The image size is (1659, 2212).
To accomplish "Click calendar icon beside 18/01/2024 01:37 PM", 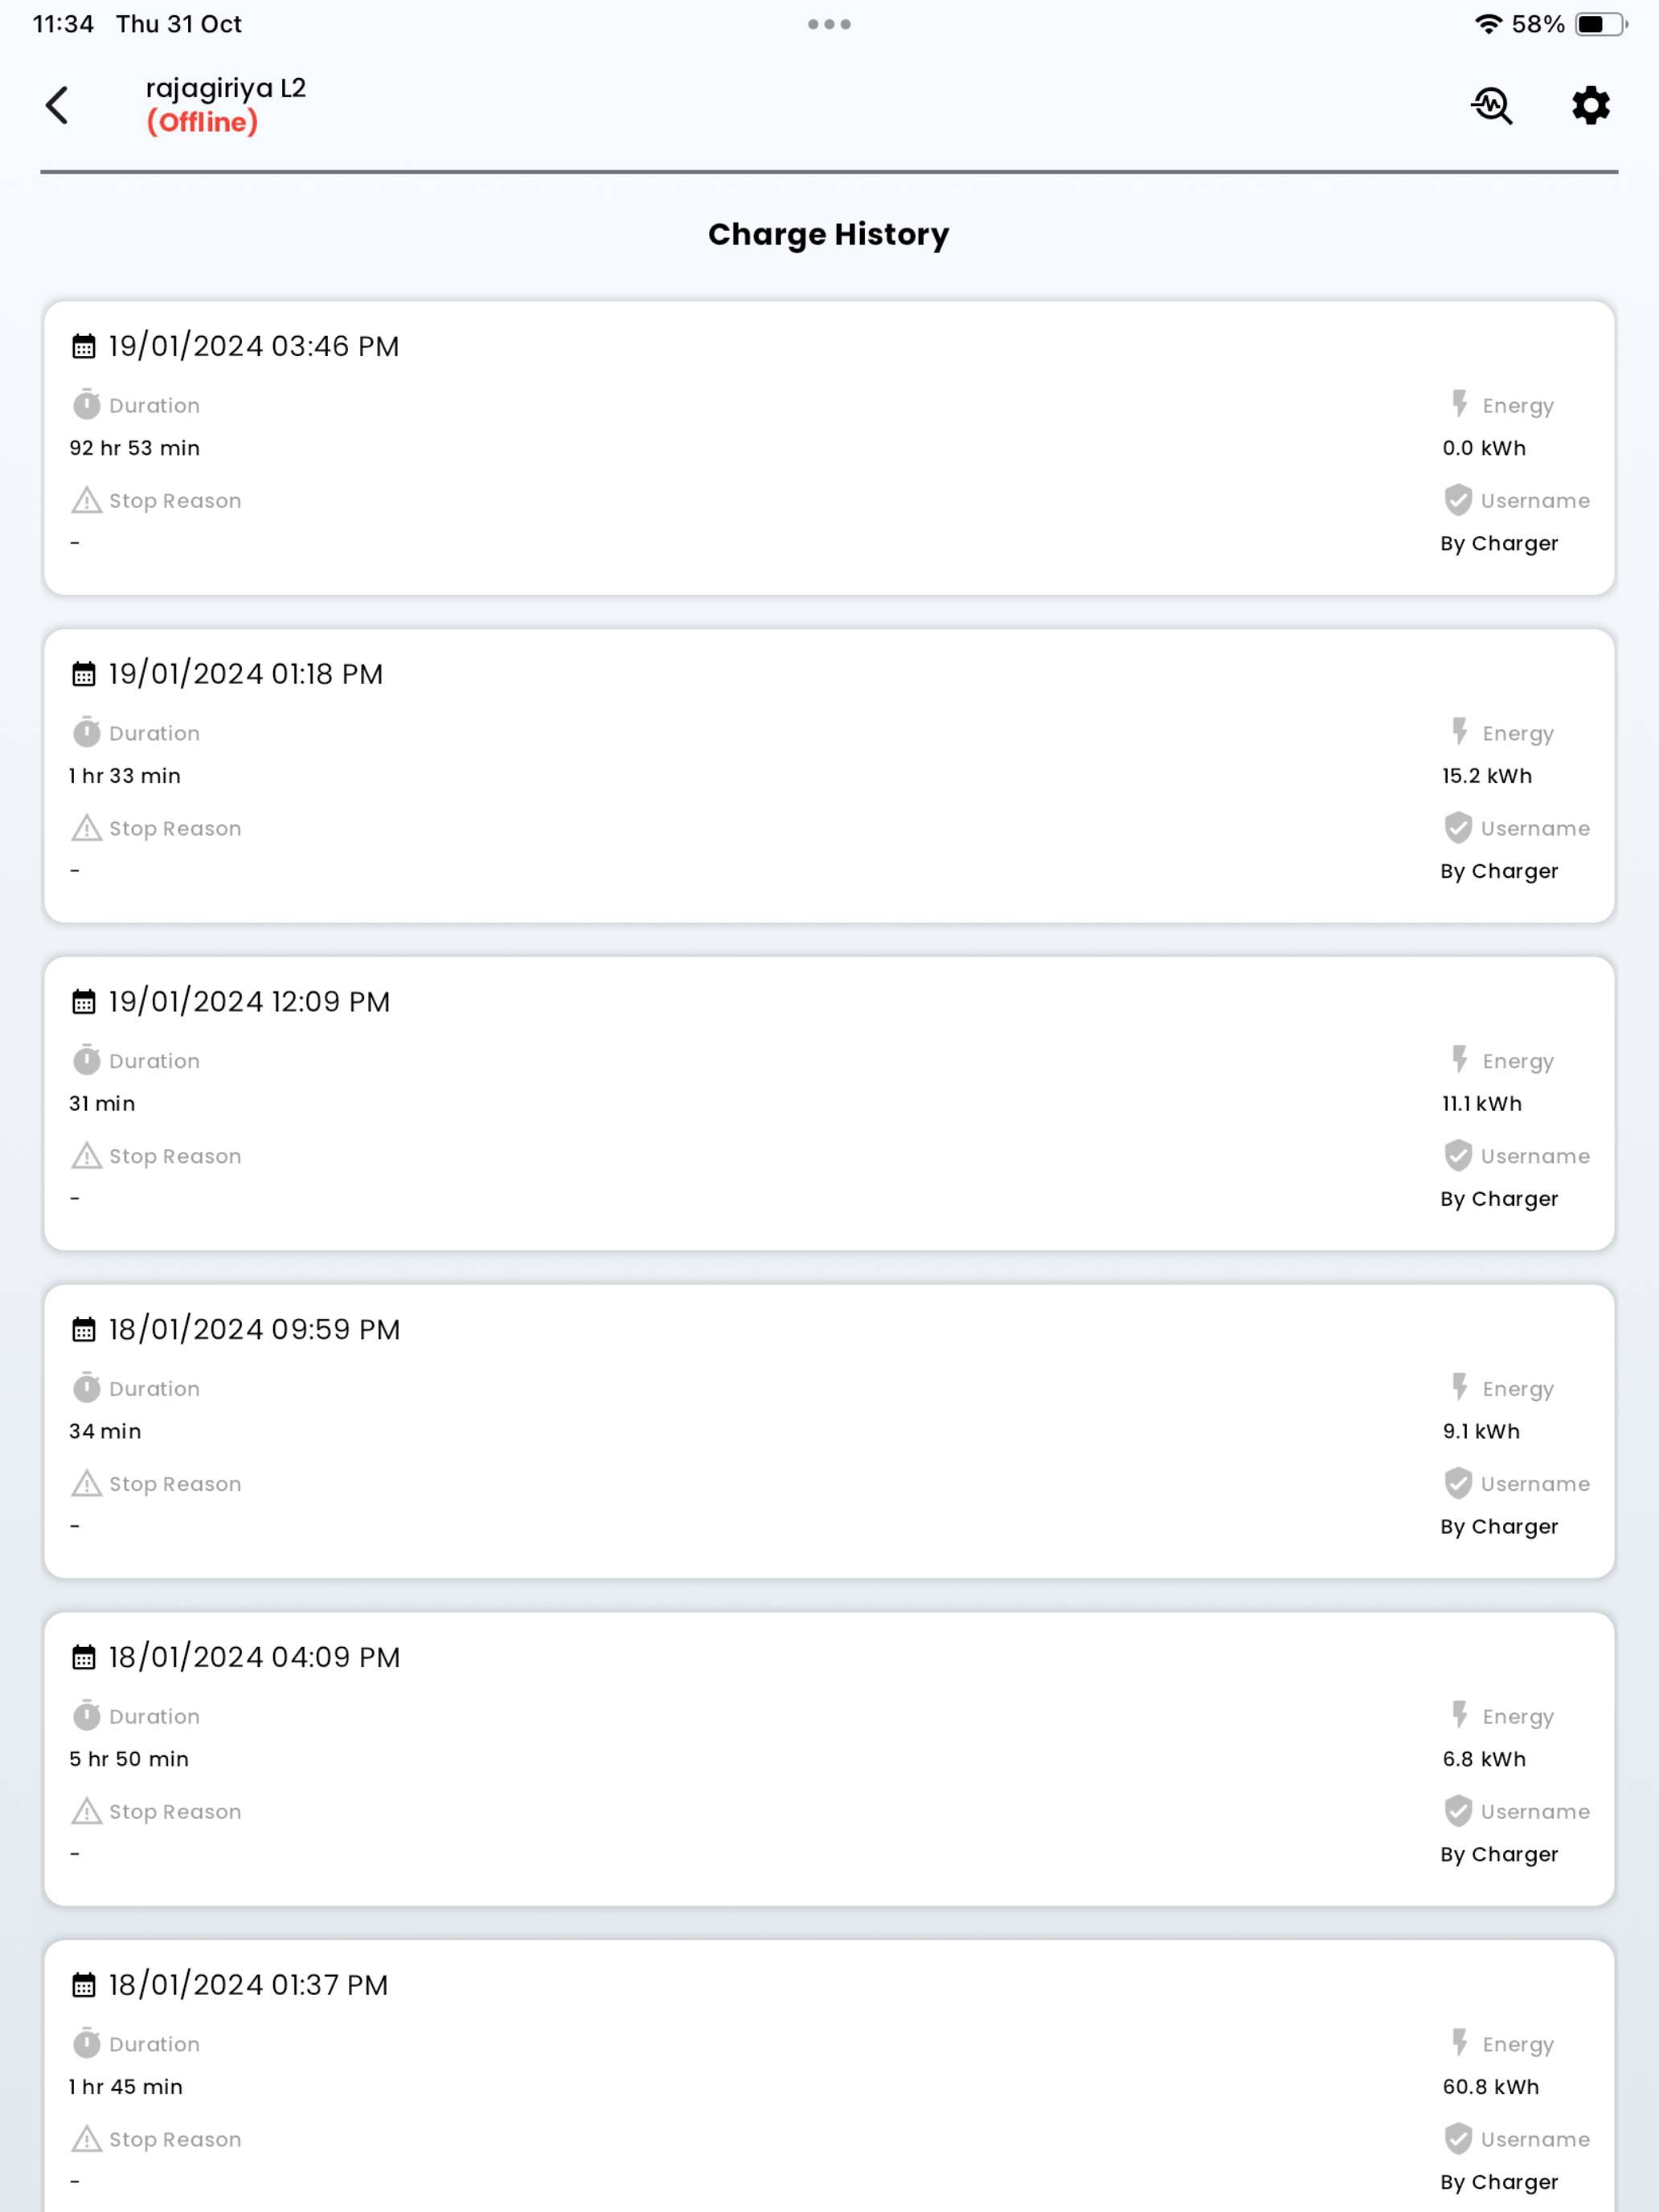I will tap(84, 1985).
